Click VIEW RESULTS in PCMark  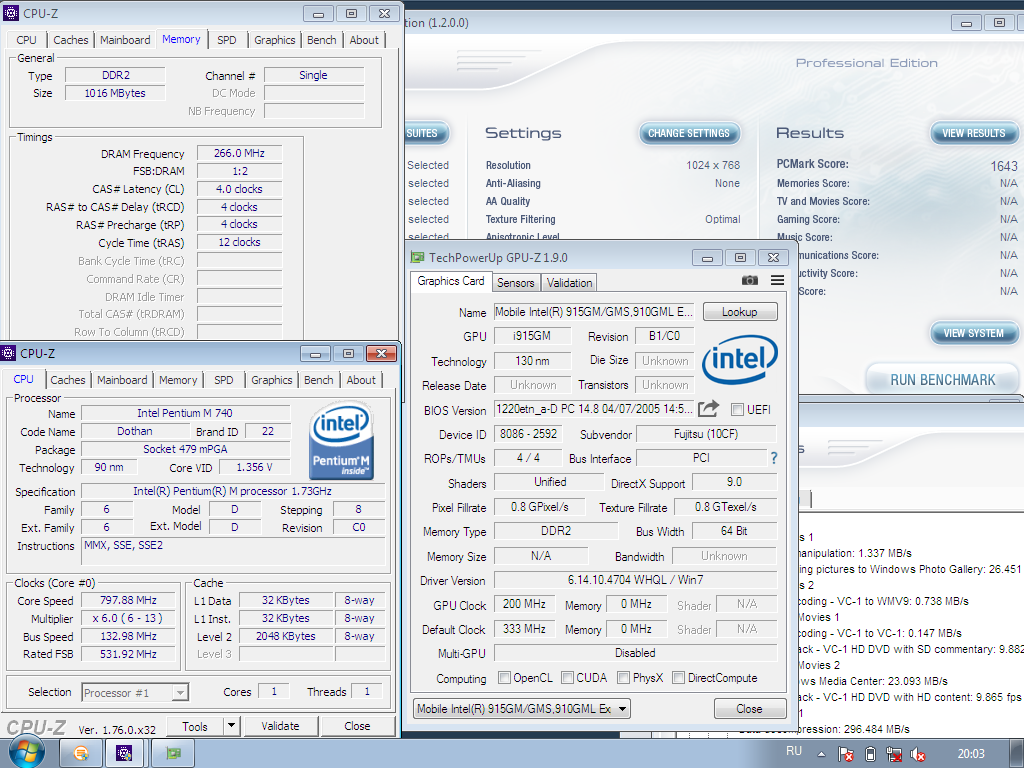click(x=974, y=133)
